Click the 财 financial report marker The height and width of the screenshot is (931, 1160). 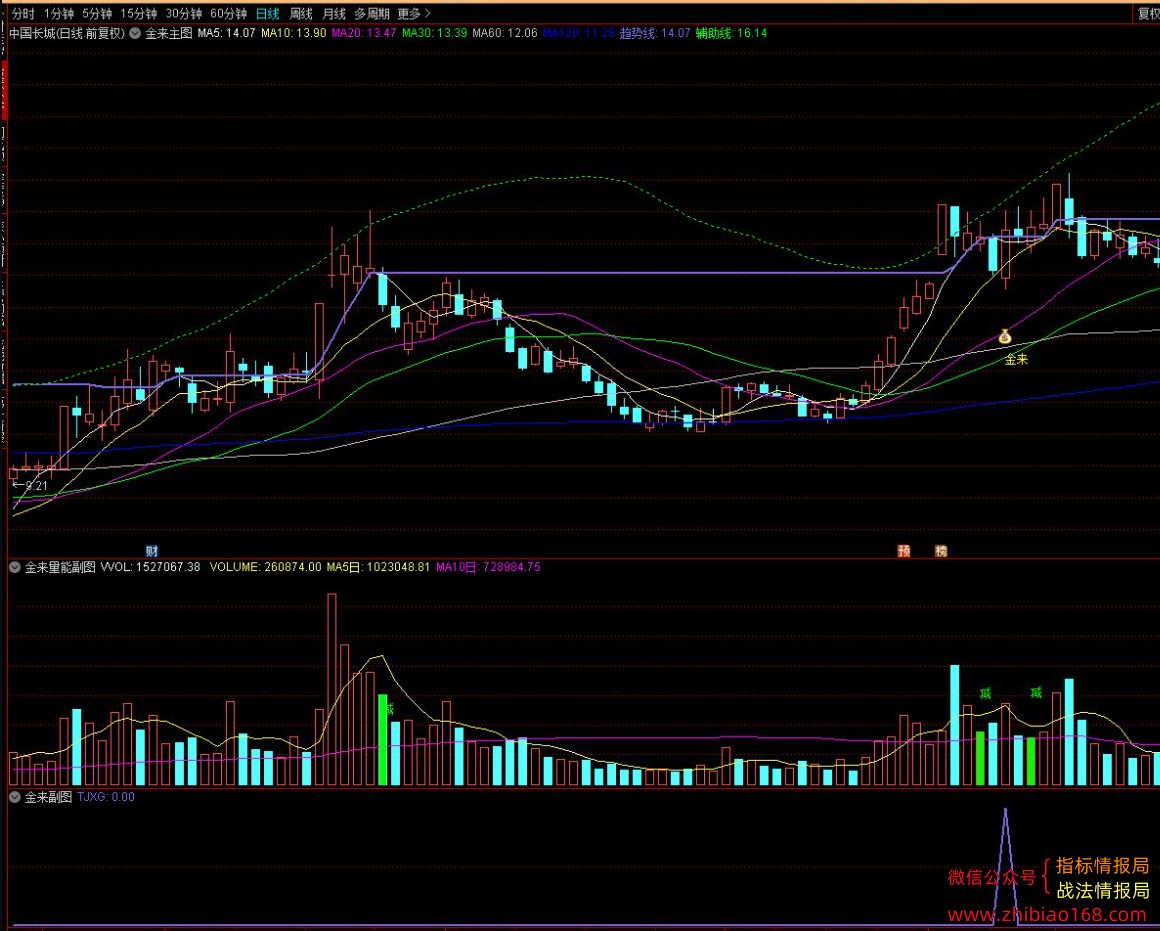(x=152, y=551)
